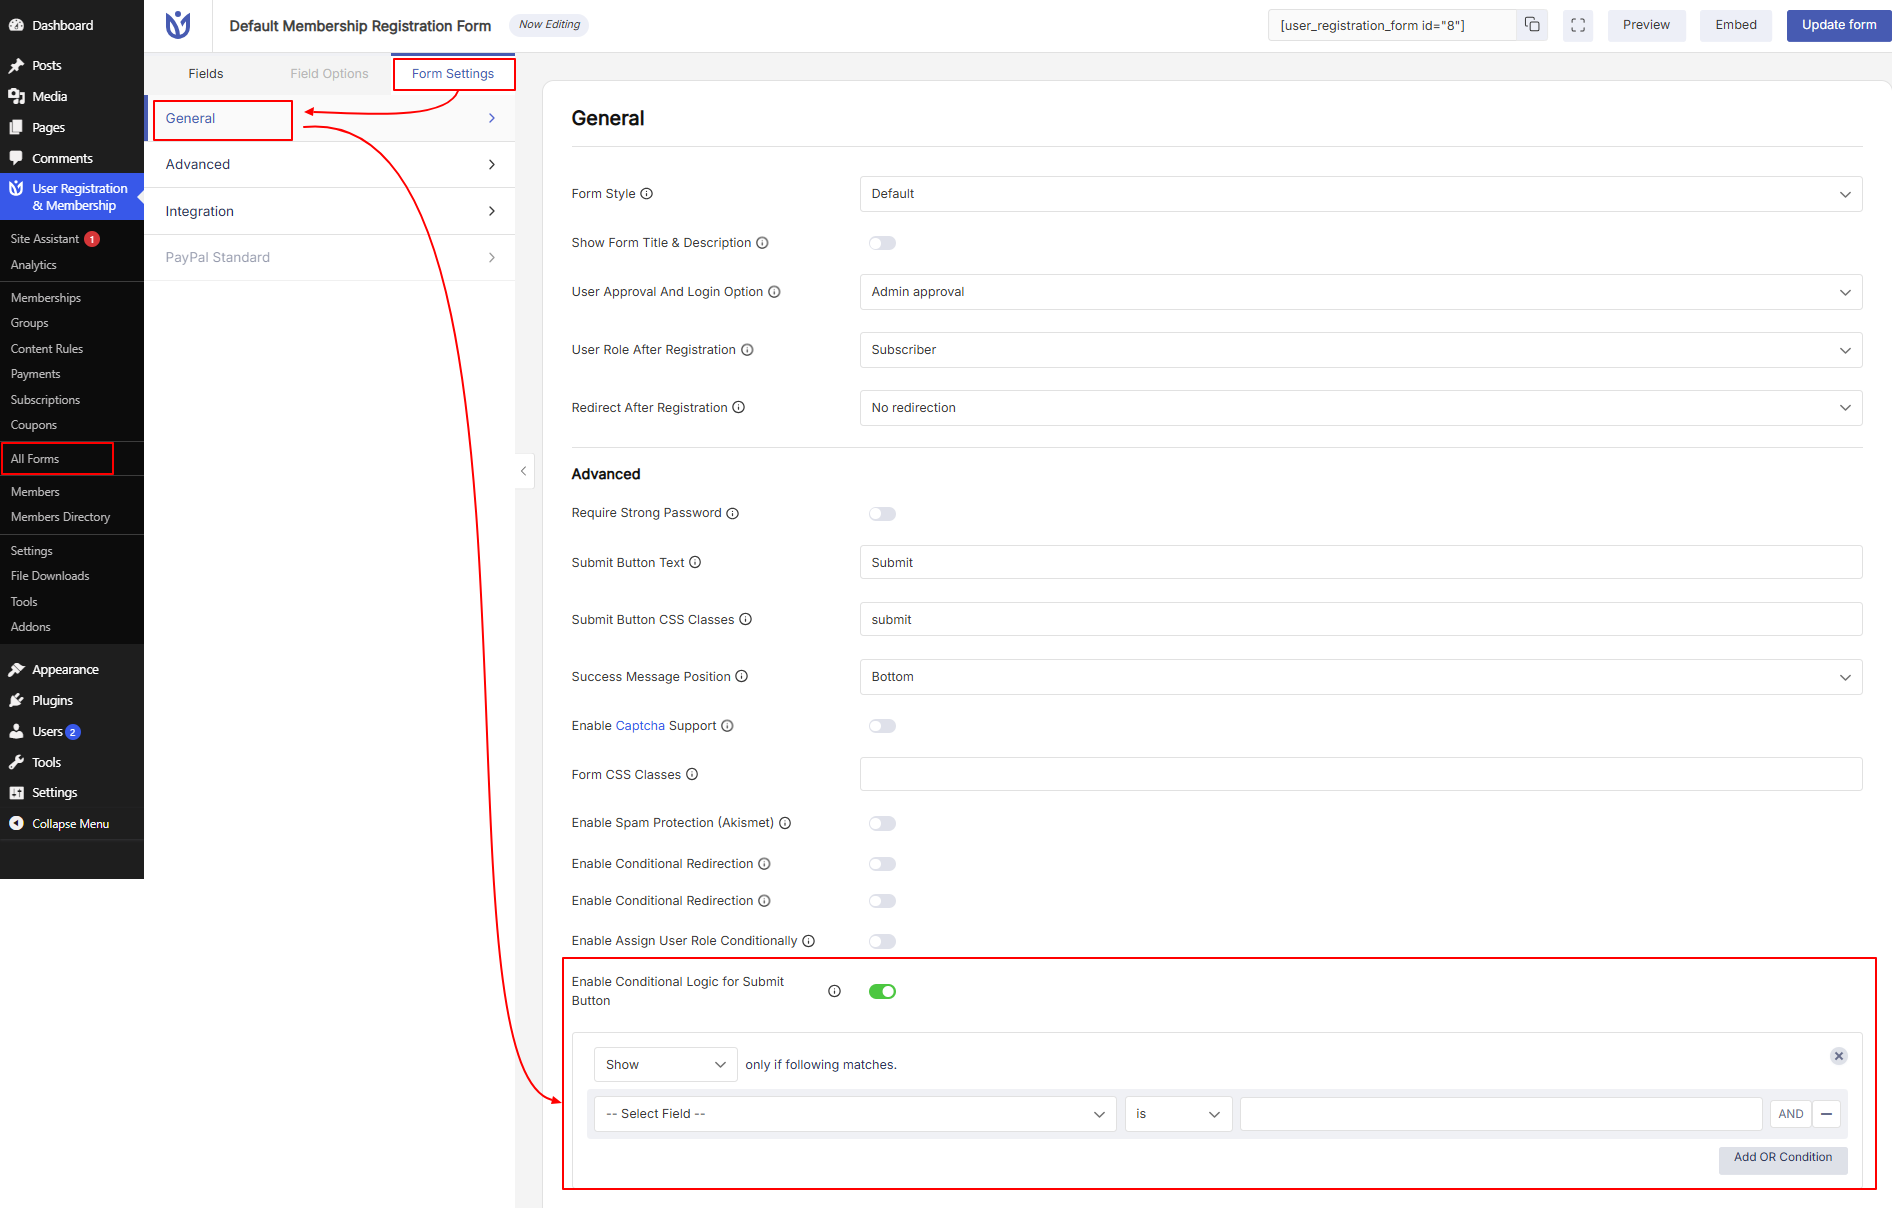1892x1208 pixels.
Task: Open the 'is' operator dropdown
Action: (1178, 1114)
